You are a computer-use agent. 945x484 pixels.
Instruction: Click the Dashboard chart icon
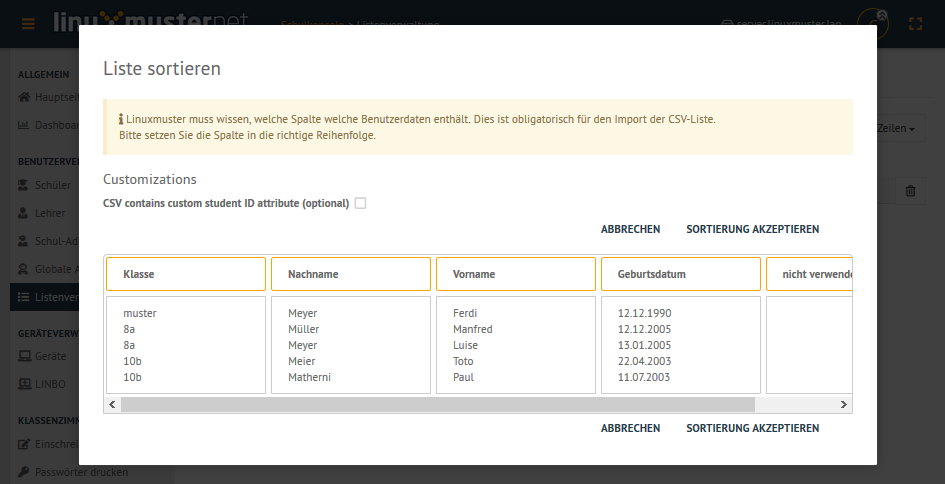point(24,125)
